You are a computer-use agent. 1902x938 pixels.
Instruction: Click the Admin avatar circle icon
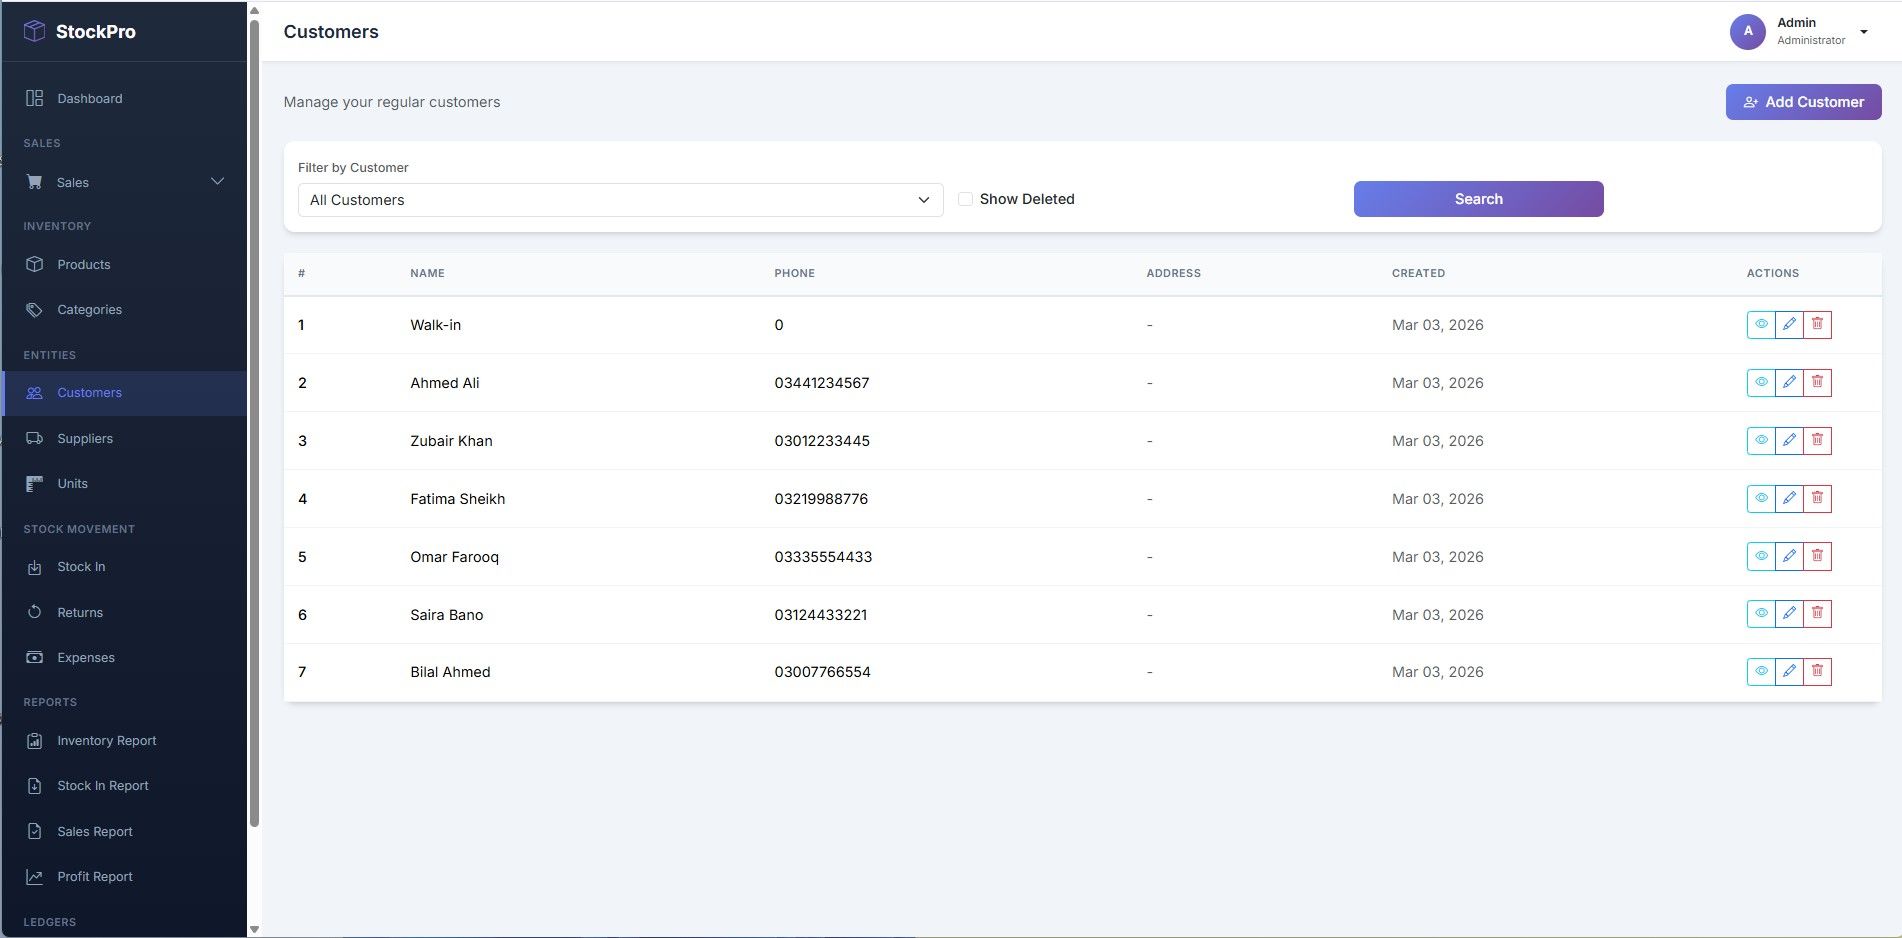1747,31
